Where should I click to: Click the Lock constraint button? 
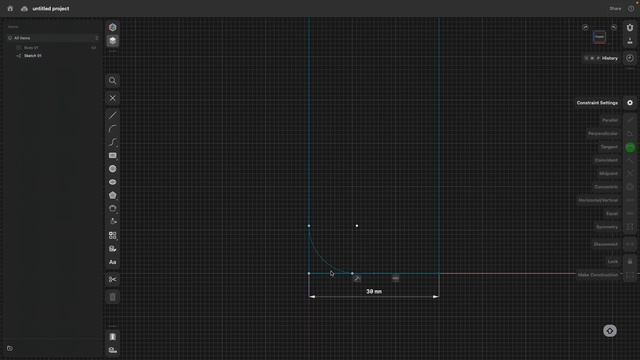[x=630, y=262]
